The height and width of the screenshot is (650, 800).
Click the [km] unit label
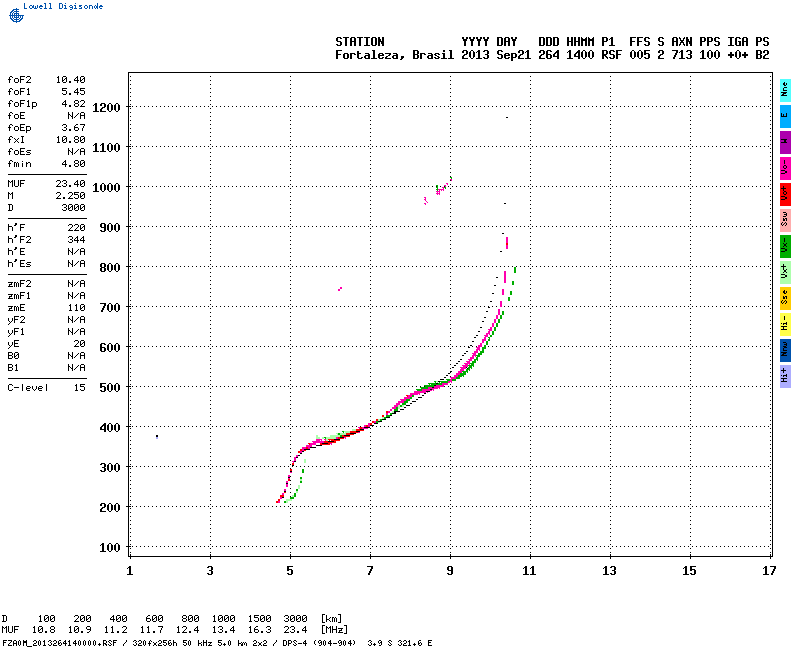(331, 619)
